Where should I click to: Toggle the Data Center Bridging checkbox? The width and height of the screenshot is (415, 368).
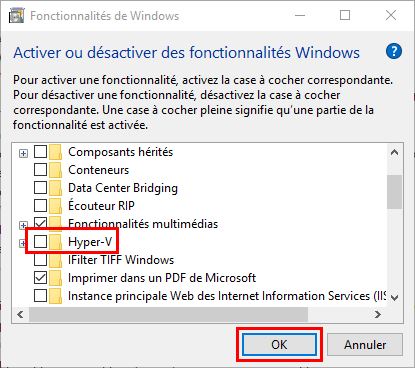40,188
